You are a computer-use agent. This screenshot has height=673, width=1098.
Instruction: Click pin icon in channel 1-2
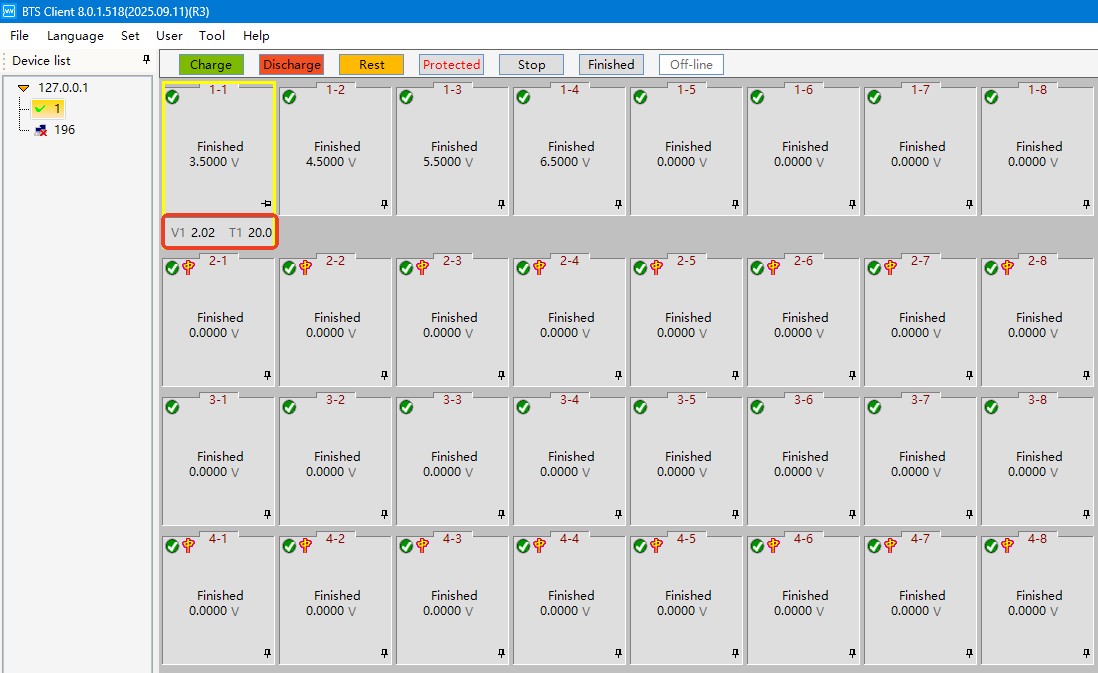click(385, 204)
